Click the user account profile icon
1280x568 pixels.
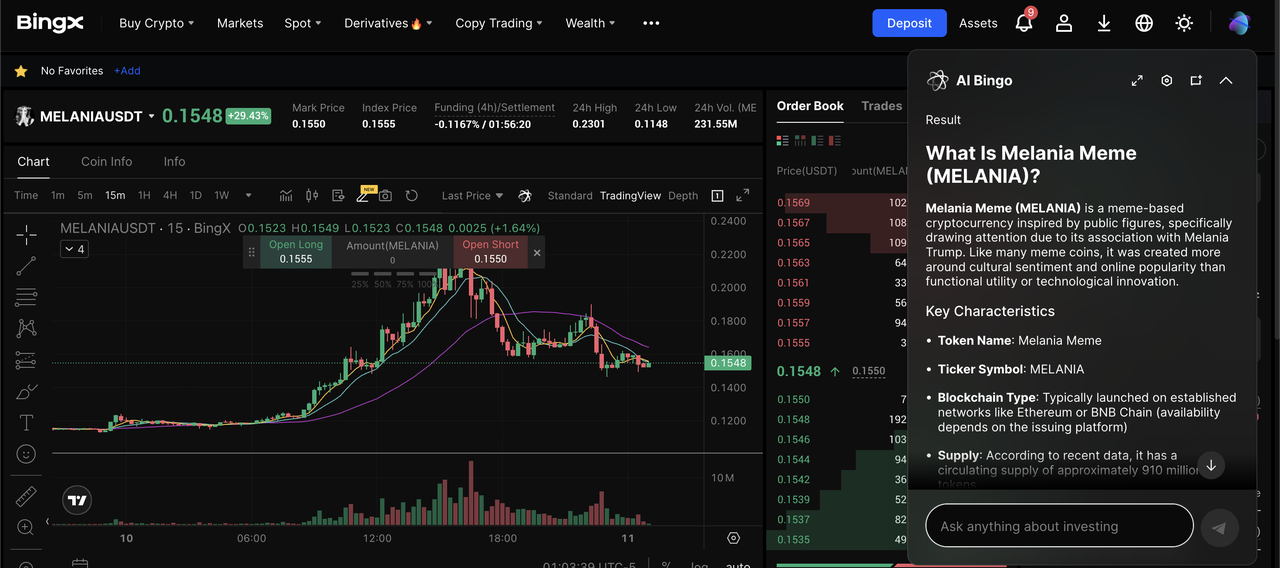click(x=1064, y=23)
